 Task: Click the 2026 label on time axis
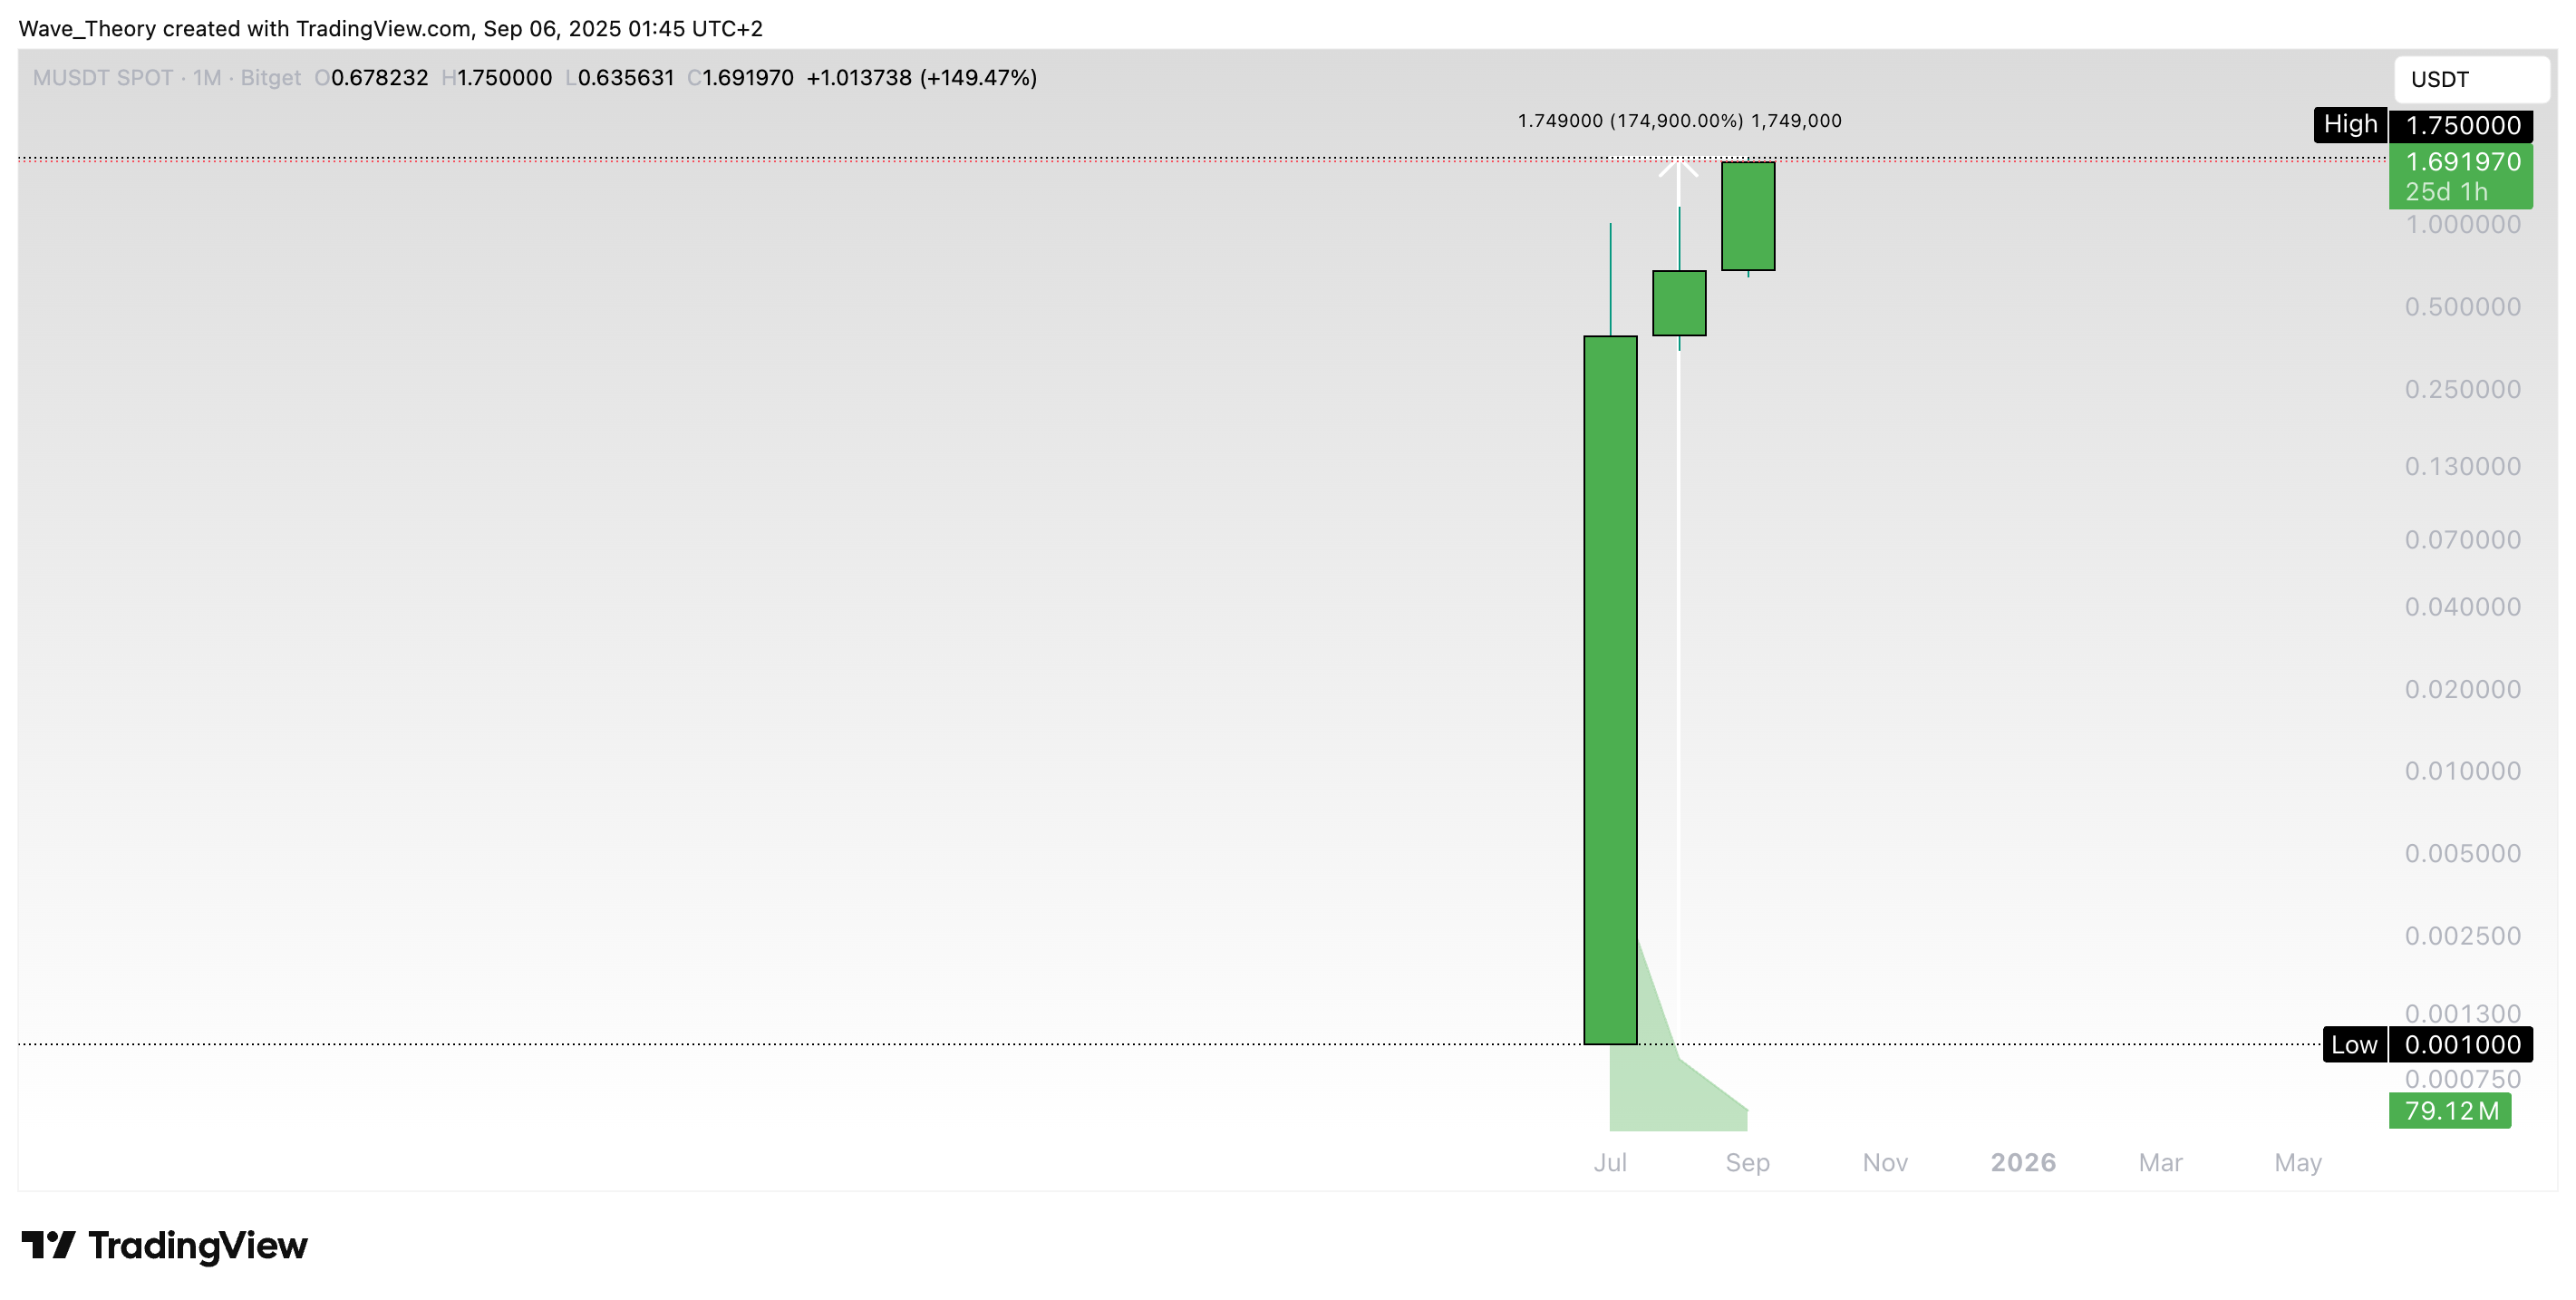click(2023, 1163)
